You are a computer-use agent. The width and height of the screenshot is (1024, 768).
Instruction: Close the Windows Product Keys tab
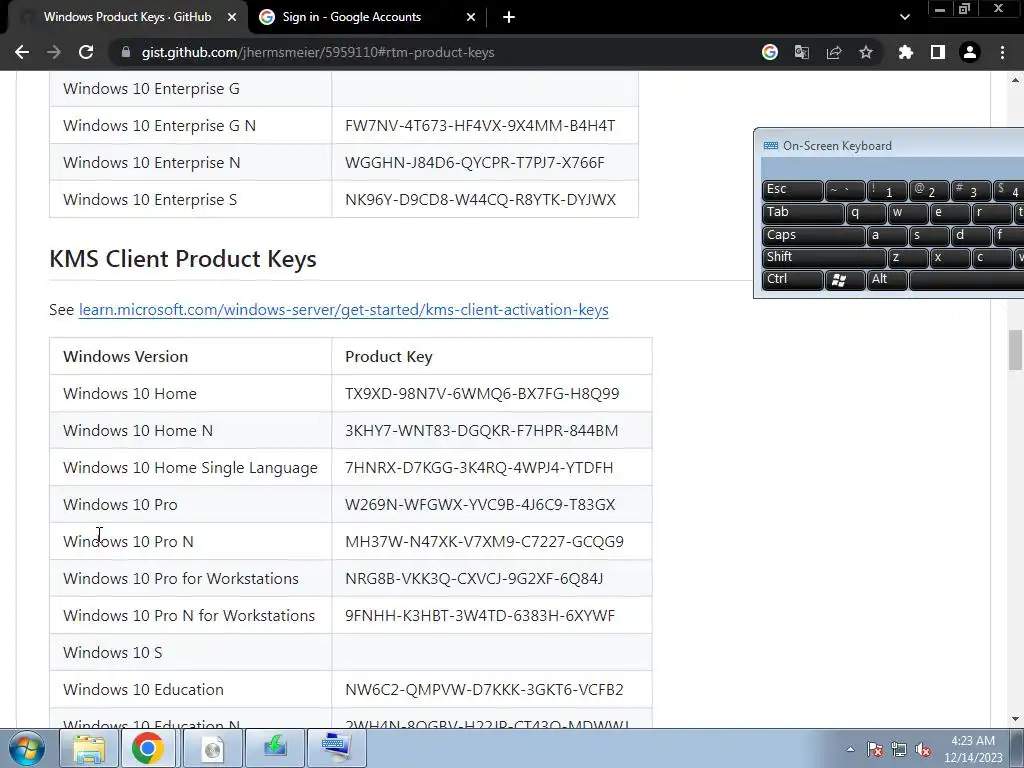tap(232, 18)
